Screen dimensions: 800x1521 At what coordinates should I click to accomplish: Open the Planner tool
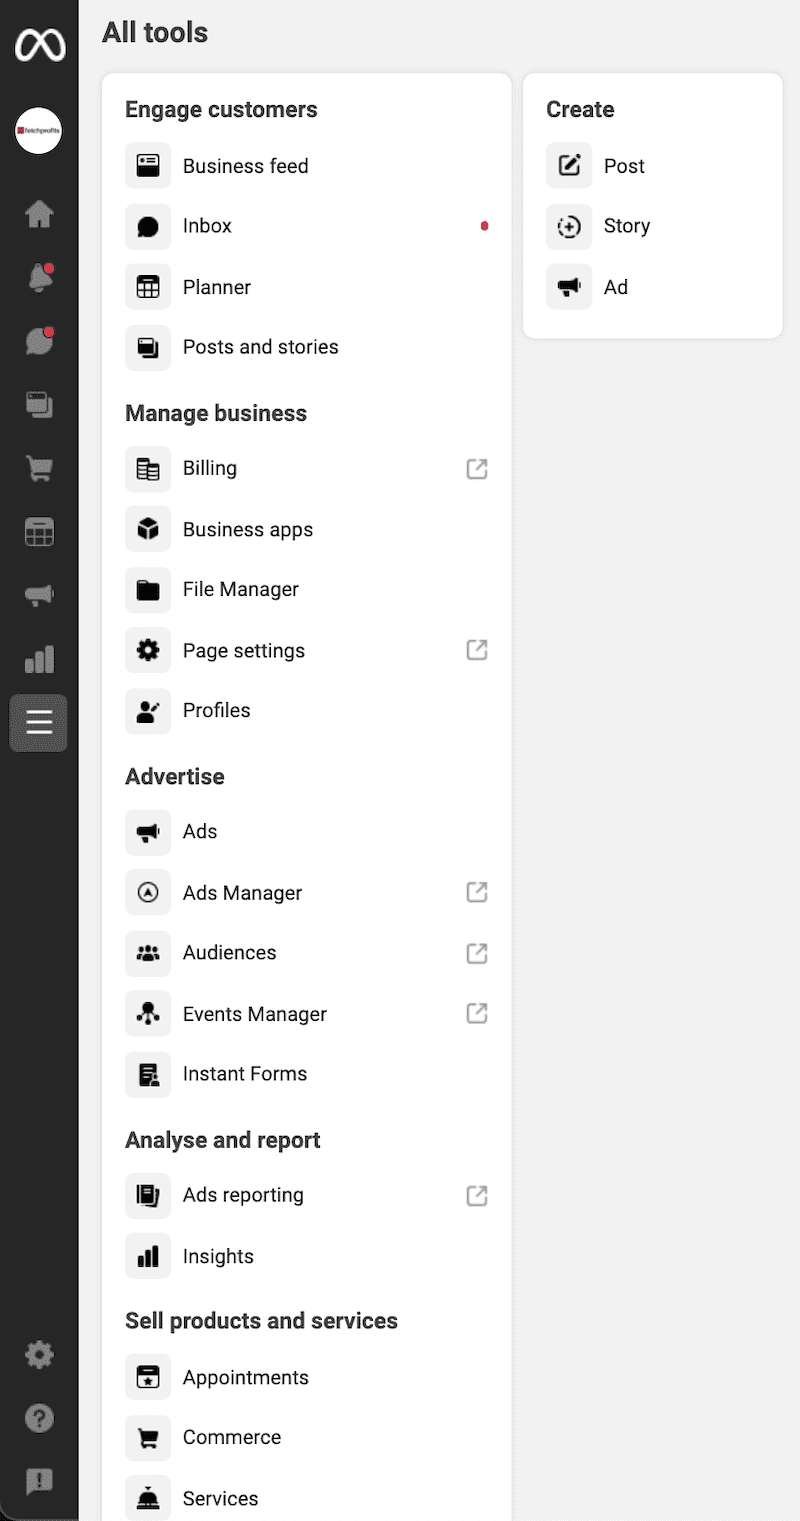(216, 287)
